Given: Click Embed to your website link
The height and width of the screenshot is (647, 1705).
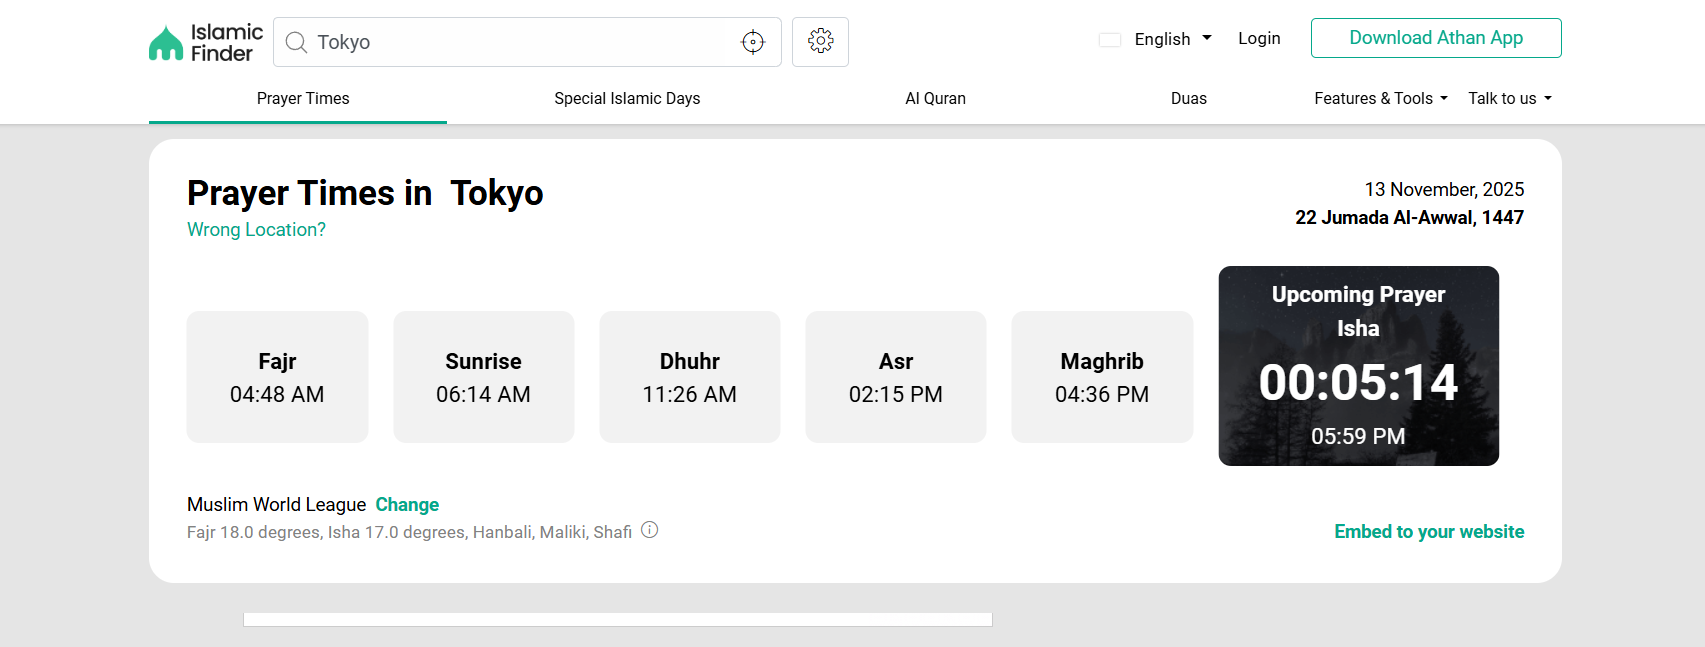Looking at the screenshot, I should pyautogui.click(x=1428, y=531).
